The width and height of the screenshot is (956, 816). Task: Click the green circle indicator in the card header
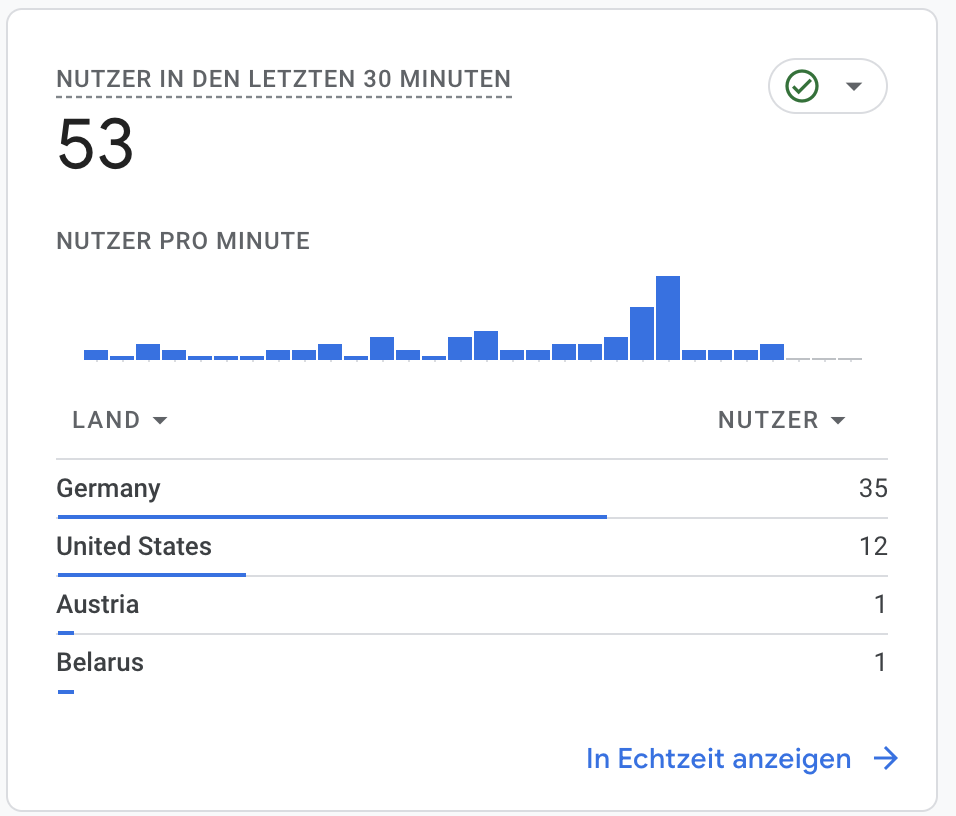(x=803, y=86)
